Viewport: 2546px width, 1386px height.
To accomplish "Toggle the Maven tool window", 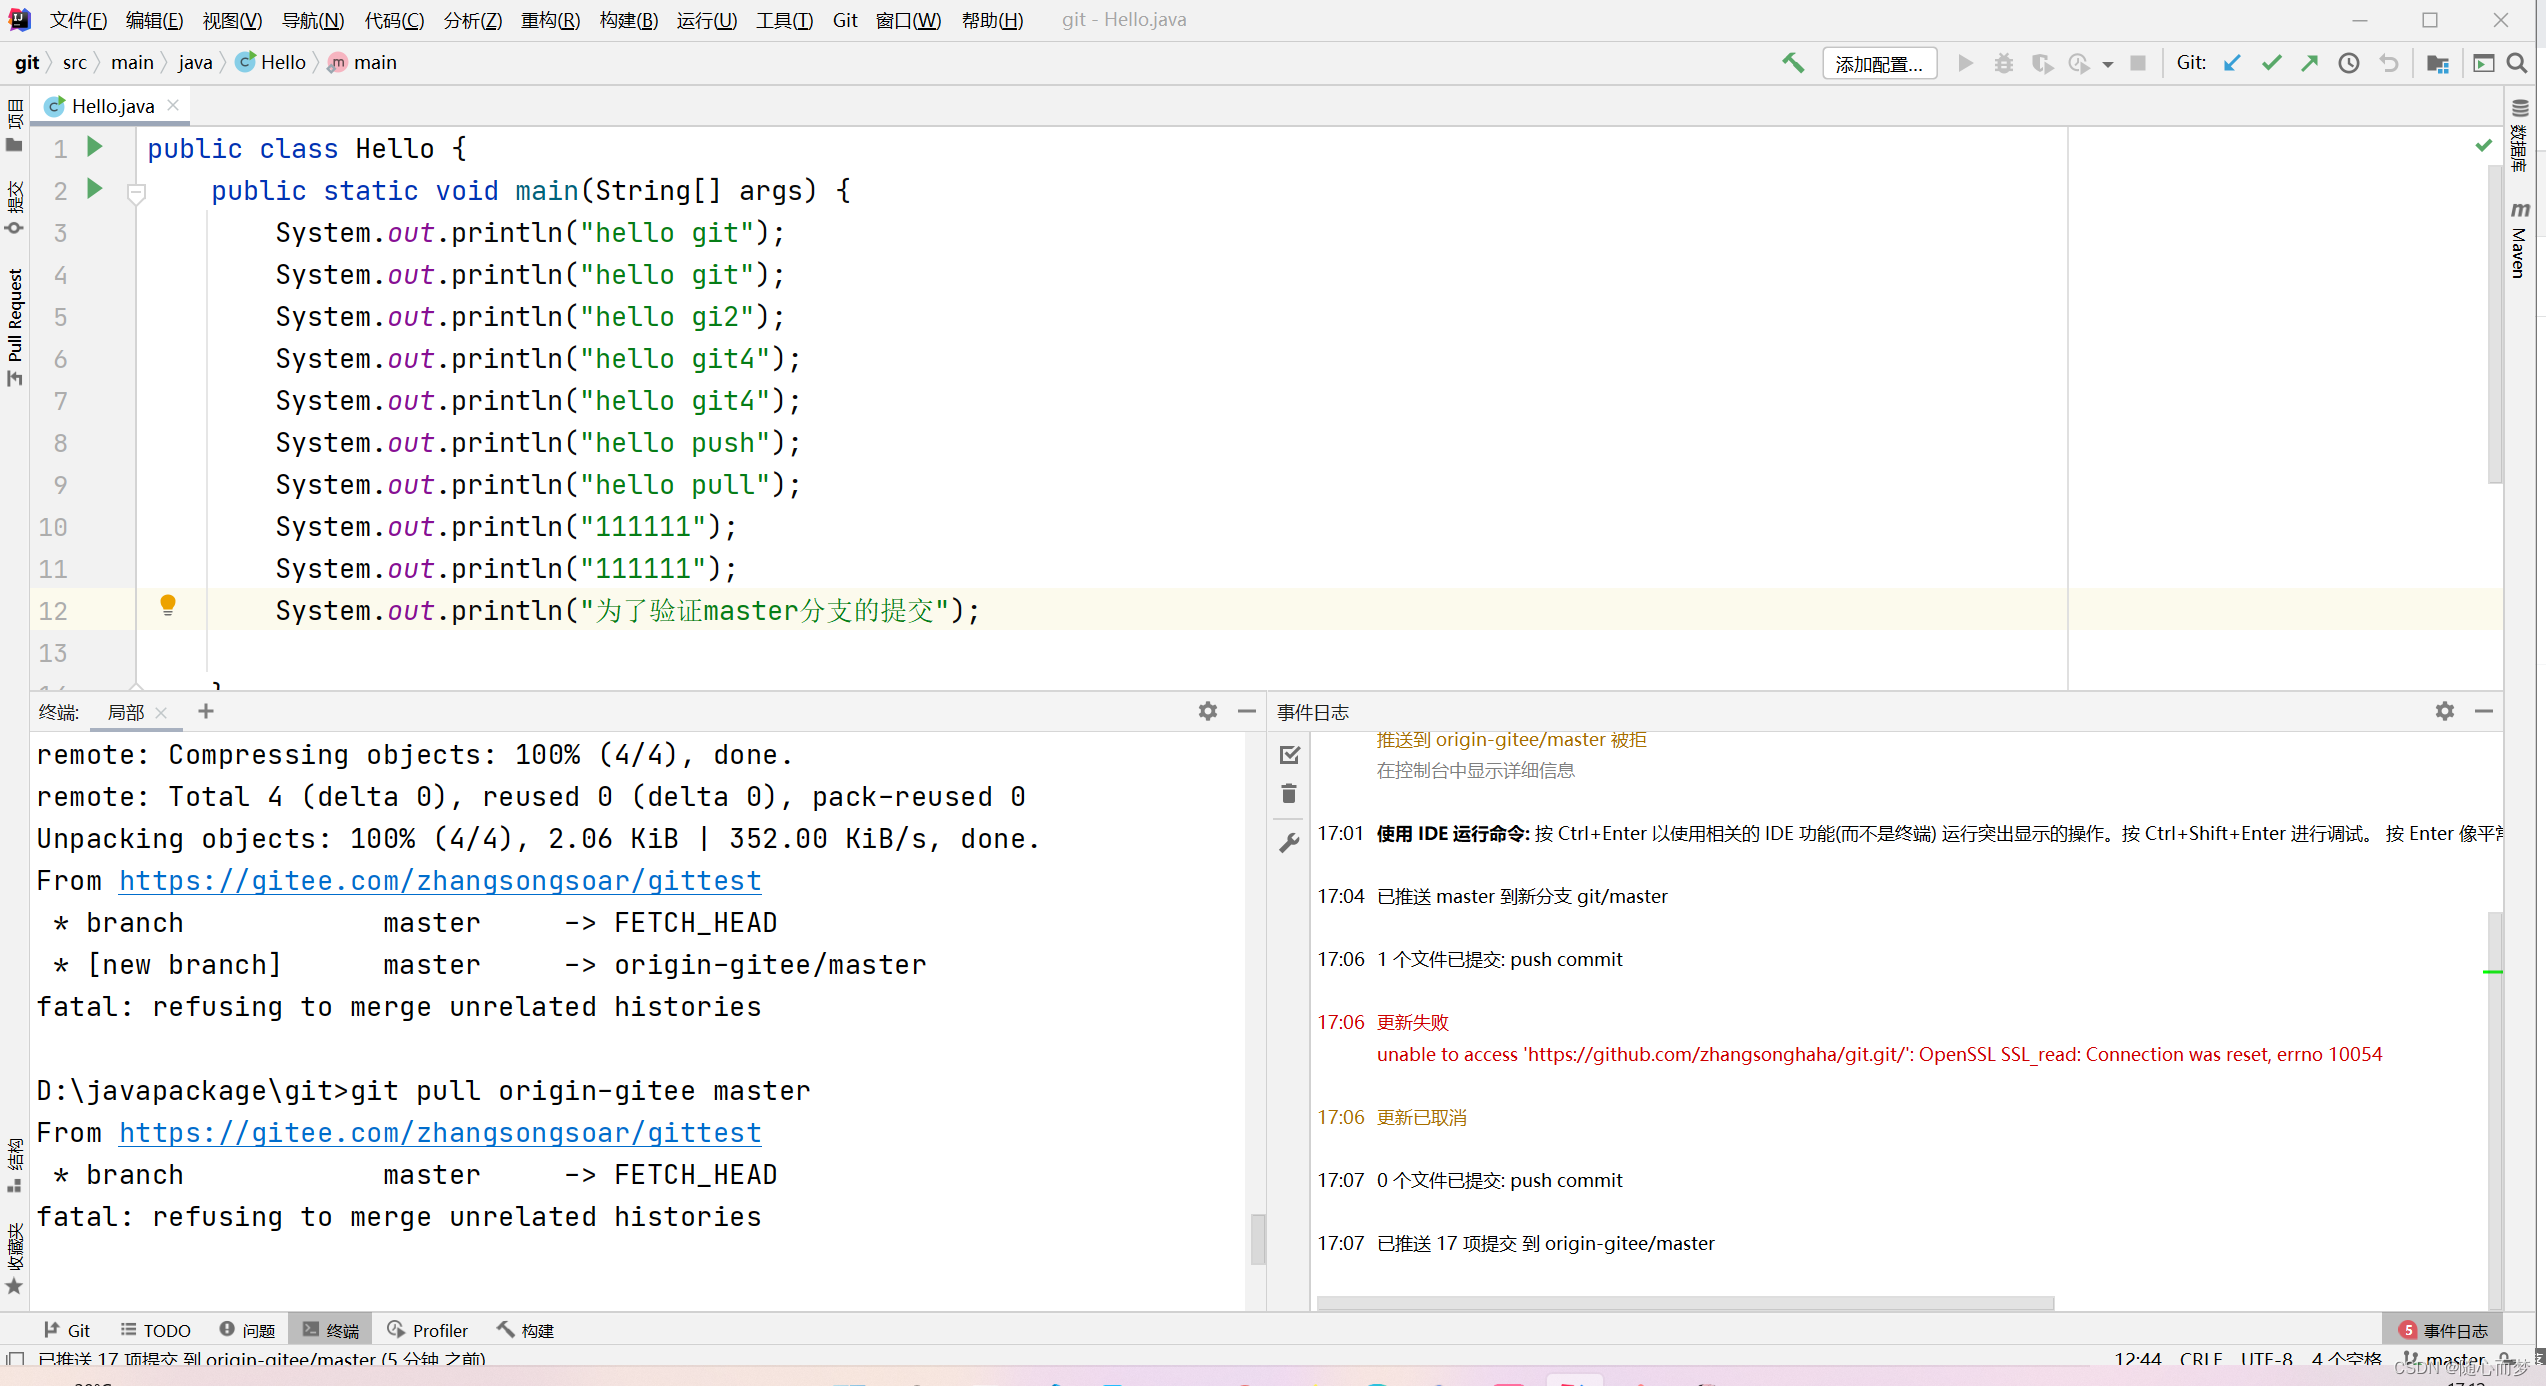I will (x=2519, y=240).
